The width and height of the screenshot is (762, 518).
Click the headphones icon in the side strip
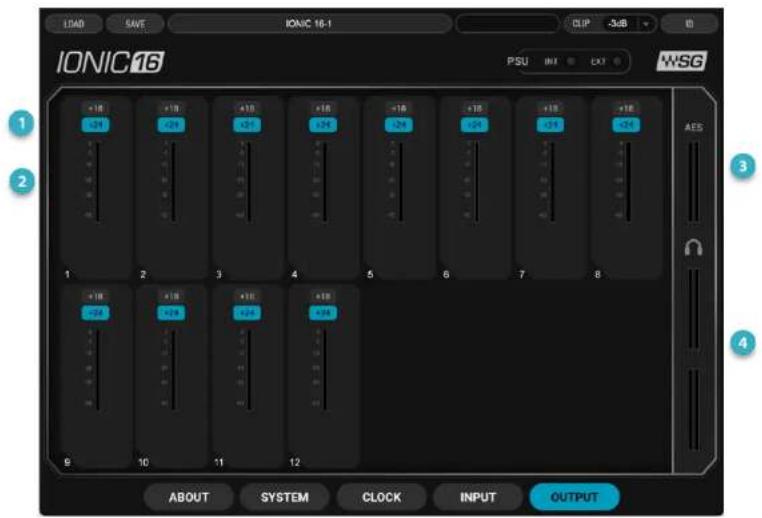pos(693,248)
